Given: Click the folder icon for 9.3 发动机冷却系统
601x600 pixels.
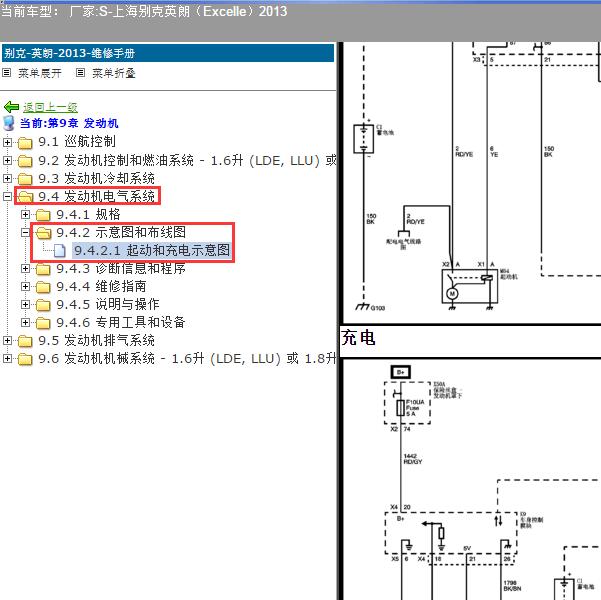Looking at the screenshot, I should click(x=25, y=179).
